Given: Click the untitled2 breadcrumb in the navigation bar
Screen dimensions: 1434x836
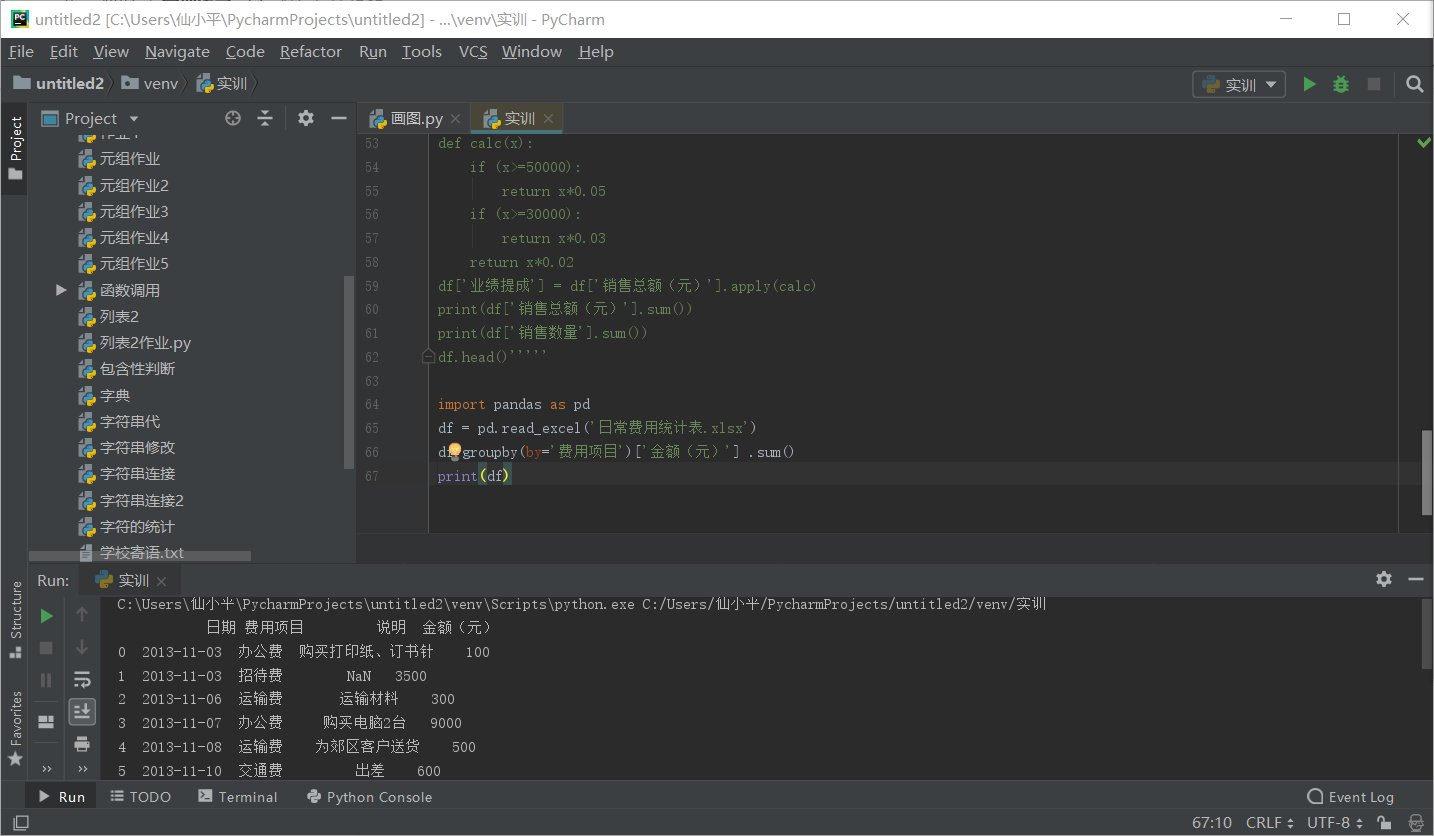Looking at the screenshot, I should point(59,83).
